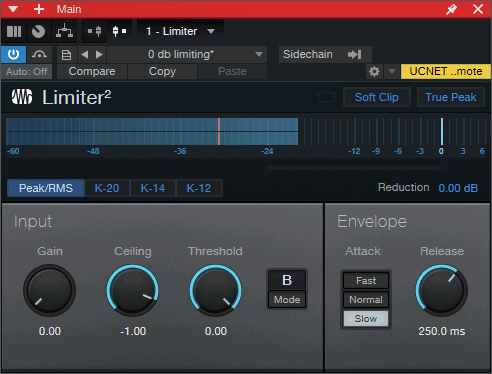Click the Ceiling knob

coord(133,290)
